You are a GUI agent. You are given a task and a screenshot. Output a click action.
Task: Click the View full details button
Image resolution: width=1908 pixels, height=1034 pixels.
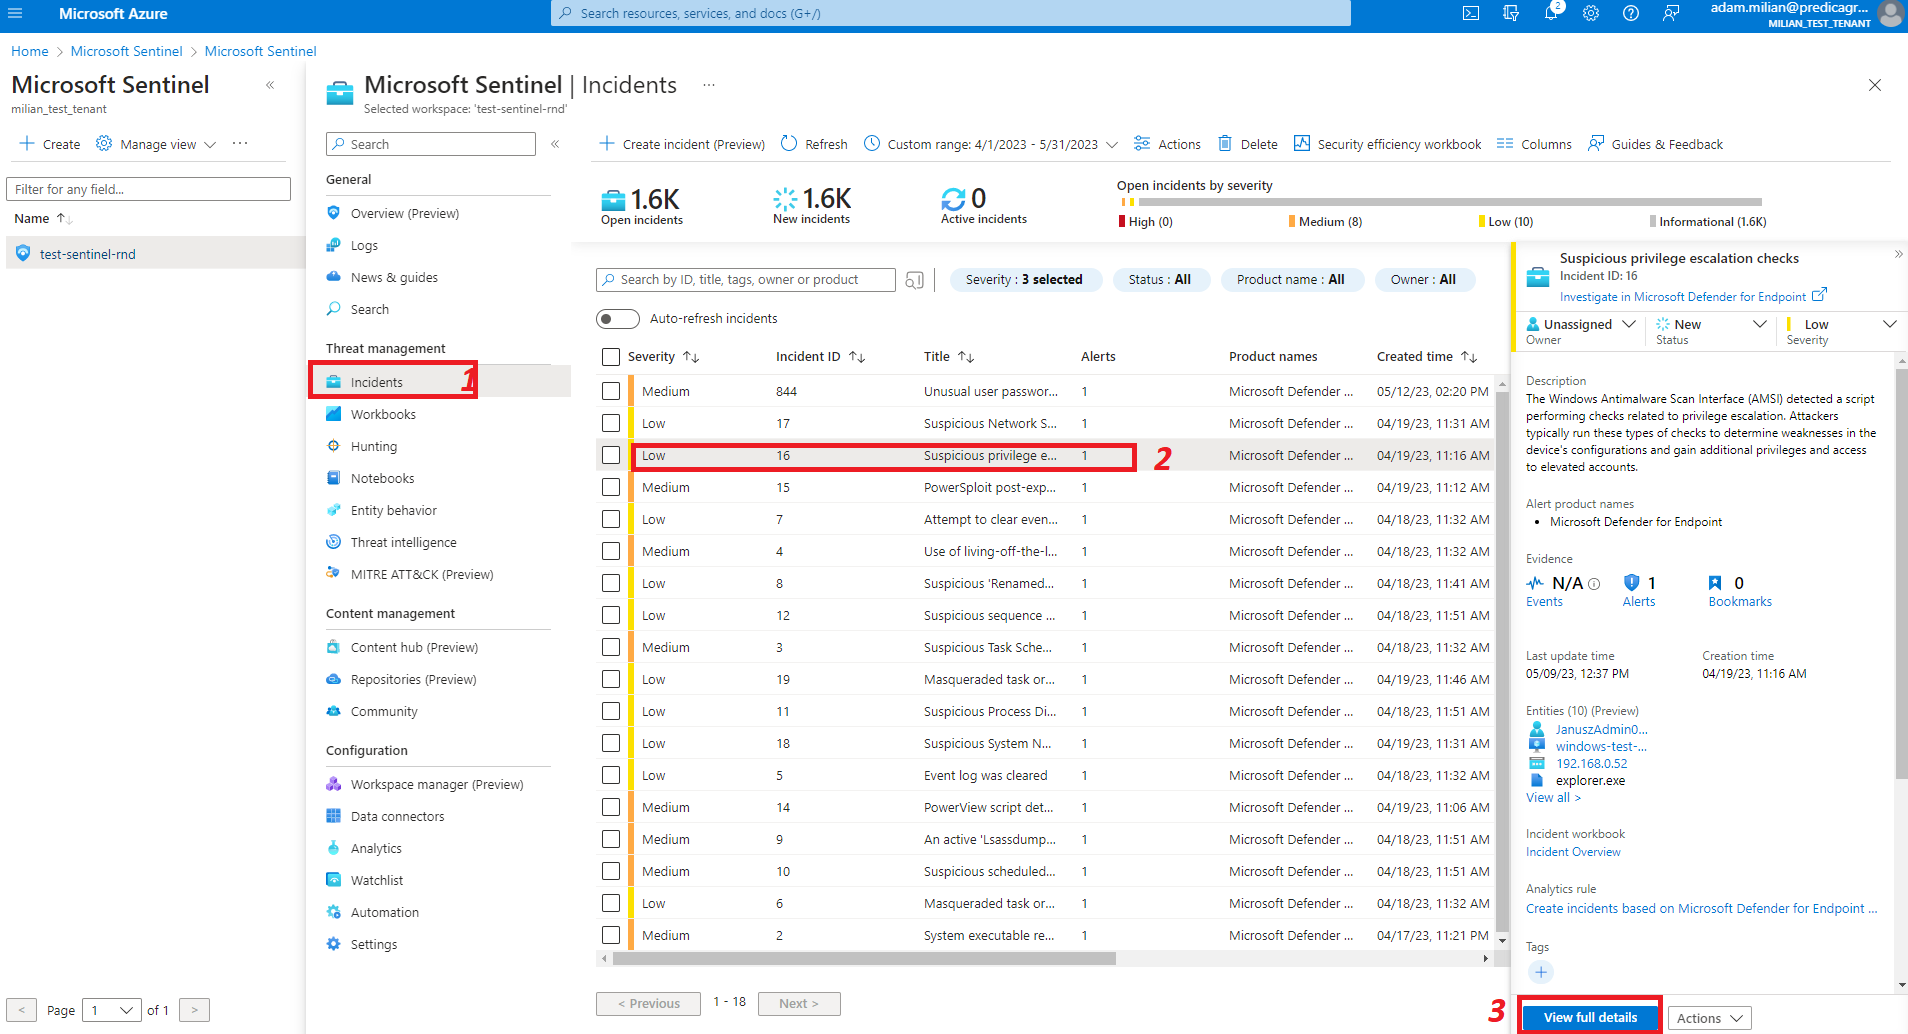tap(1589, 1016)
